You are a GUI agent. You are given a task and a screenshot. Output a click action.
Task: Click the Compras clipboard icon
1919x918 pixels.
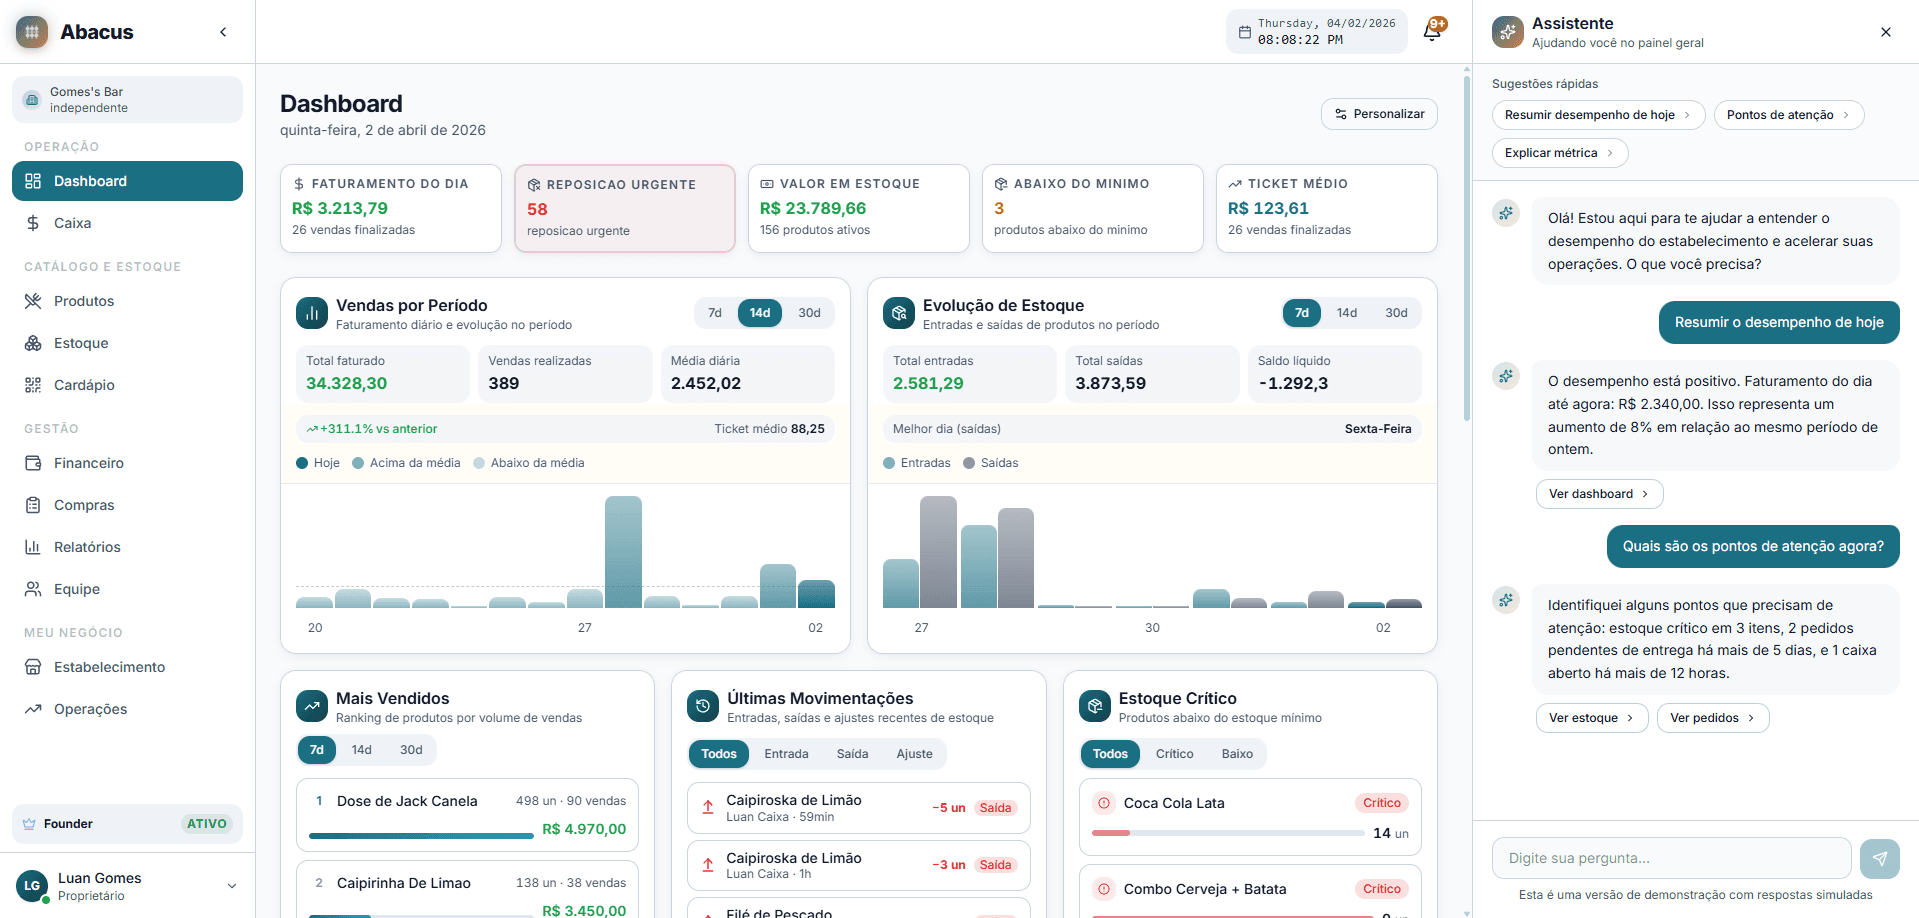[33, 505]
